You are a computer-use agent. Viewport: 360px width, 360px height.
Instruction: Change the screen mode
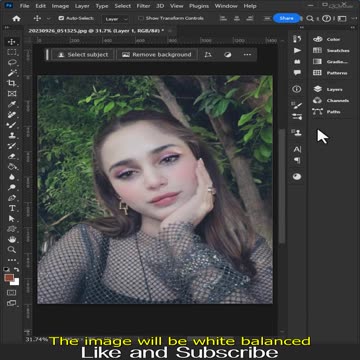(12, 303)
